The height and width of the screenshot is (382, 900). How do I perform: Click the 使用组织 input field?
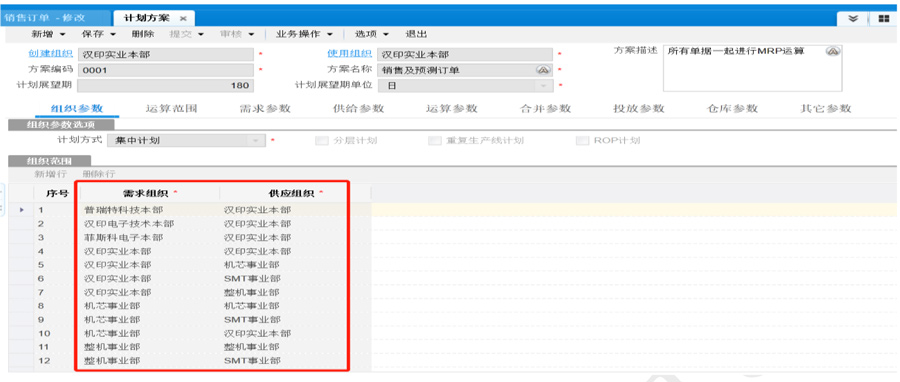pyautogui.click(x=465, y=54)
